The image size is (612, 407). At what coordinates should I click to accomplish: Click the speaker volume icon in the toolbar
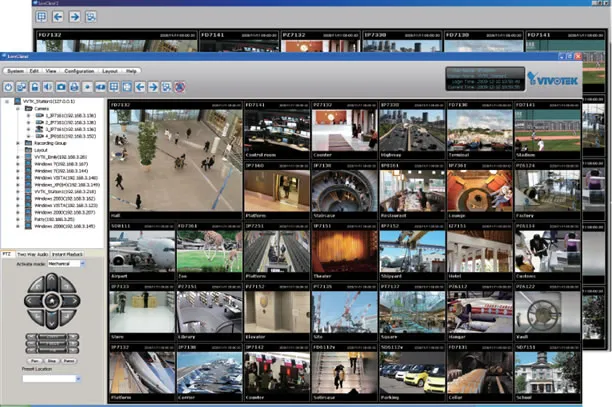tap(48, 87)
